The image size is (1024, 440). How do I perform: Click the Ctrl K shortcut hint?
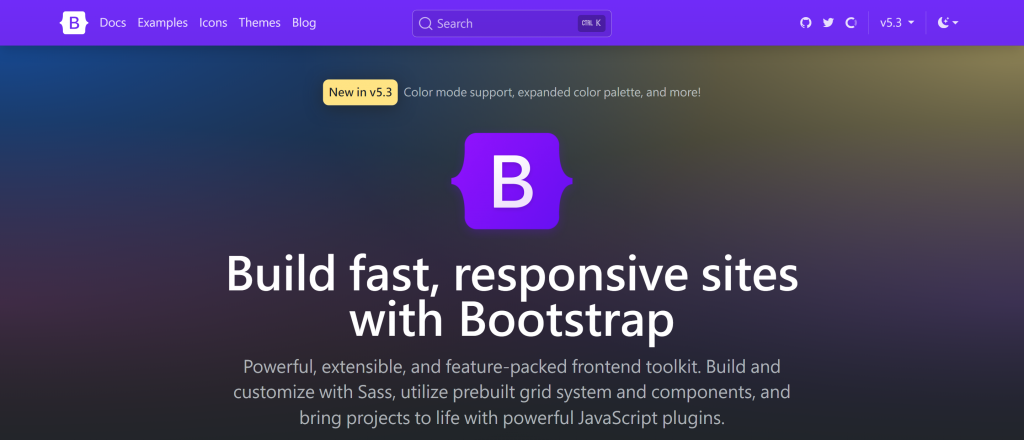pyautogui.click(x=590, y=24)
